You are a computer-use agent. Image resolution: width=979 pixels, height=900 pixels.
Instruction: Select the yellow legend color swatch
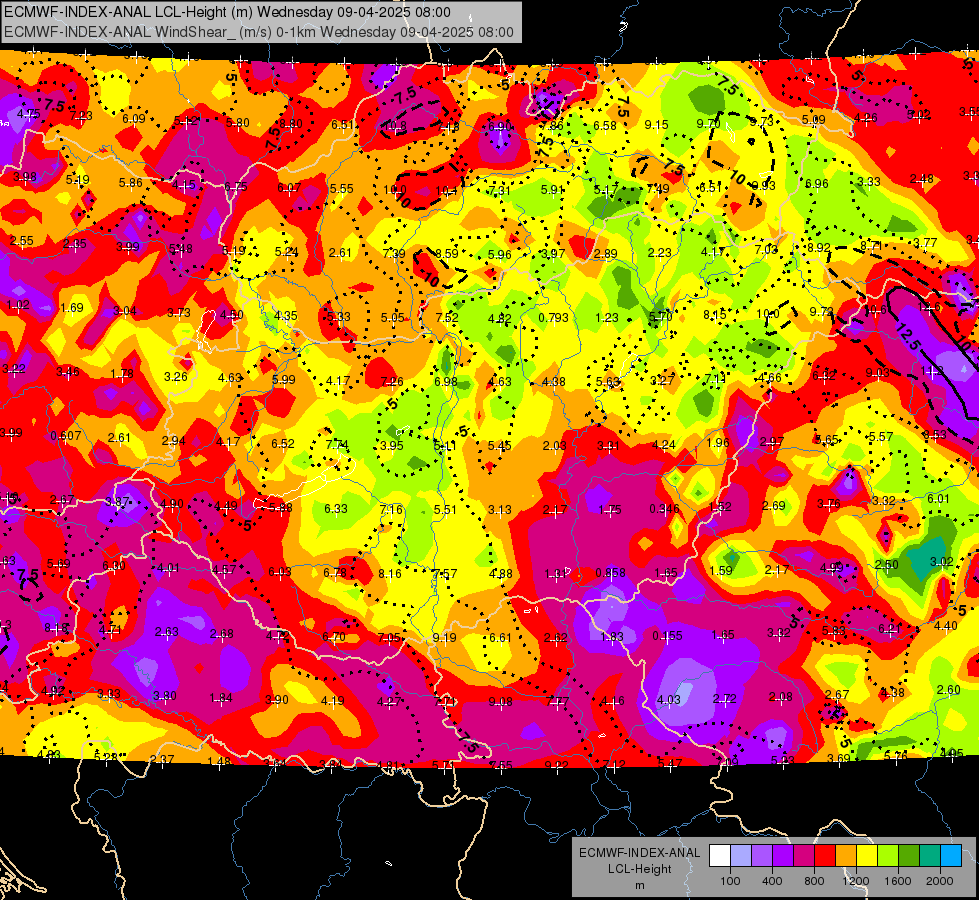pyautogui.click(x=867, y=856)
